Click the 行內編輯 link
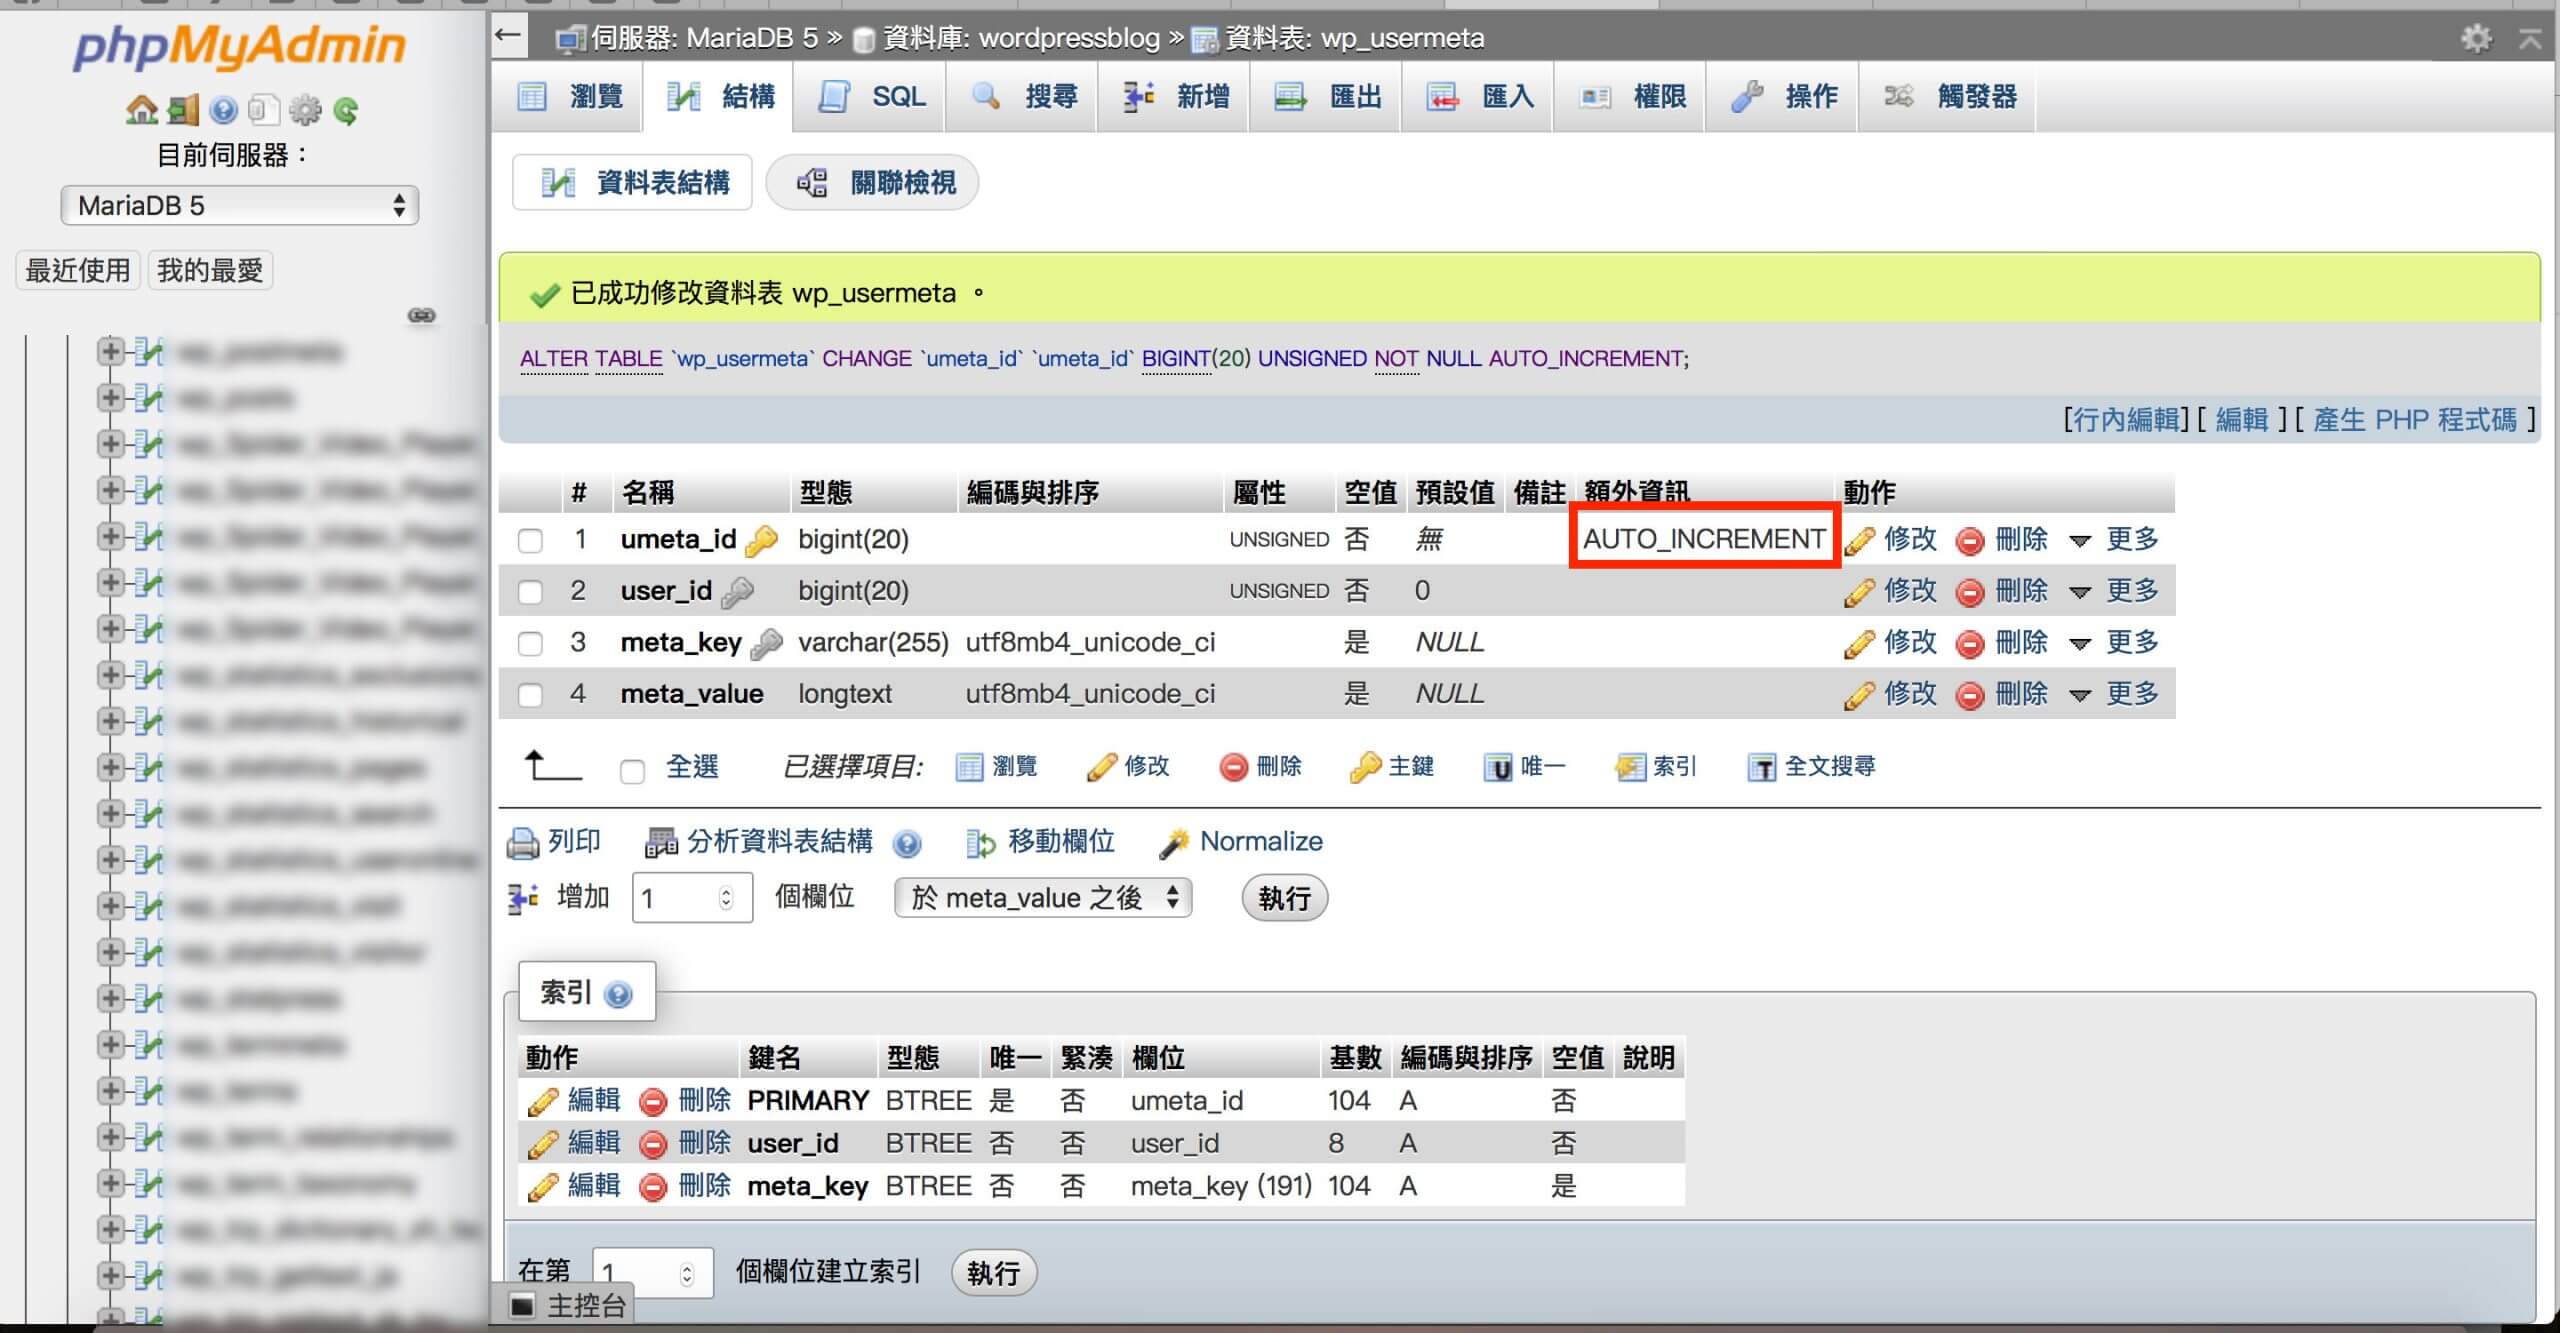The height and width of the screenshot is (1333, 2560). click(x=2125, y=420)
